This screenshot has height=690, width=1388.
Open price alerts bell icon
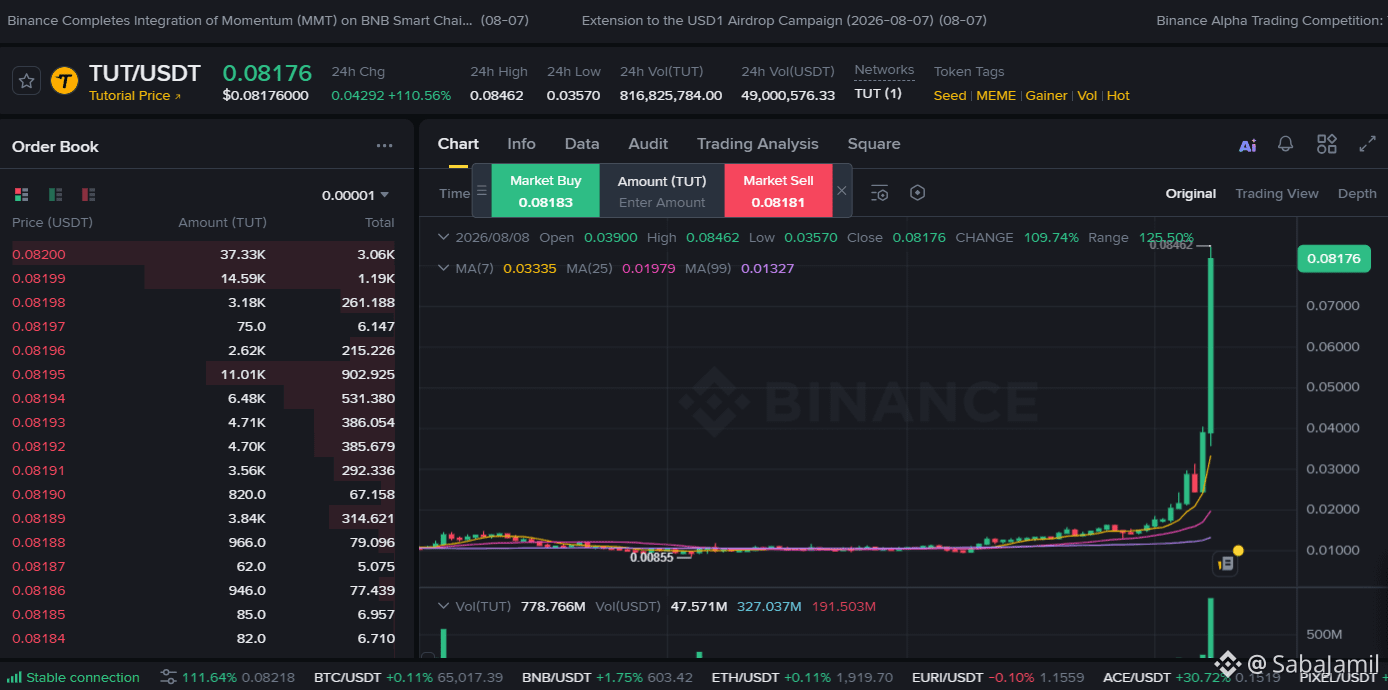1286,144
